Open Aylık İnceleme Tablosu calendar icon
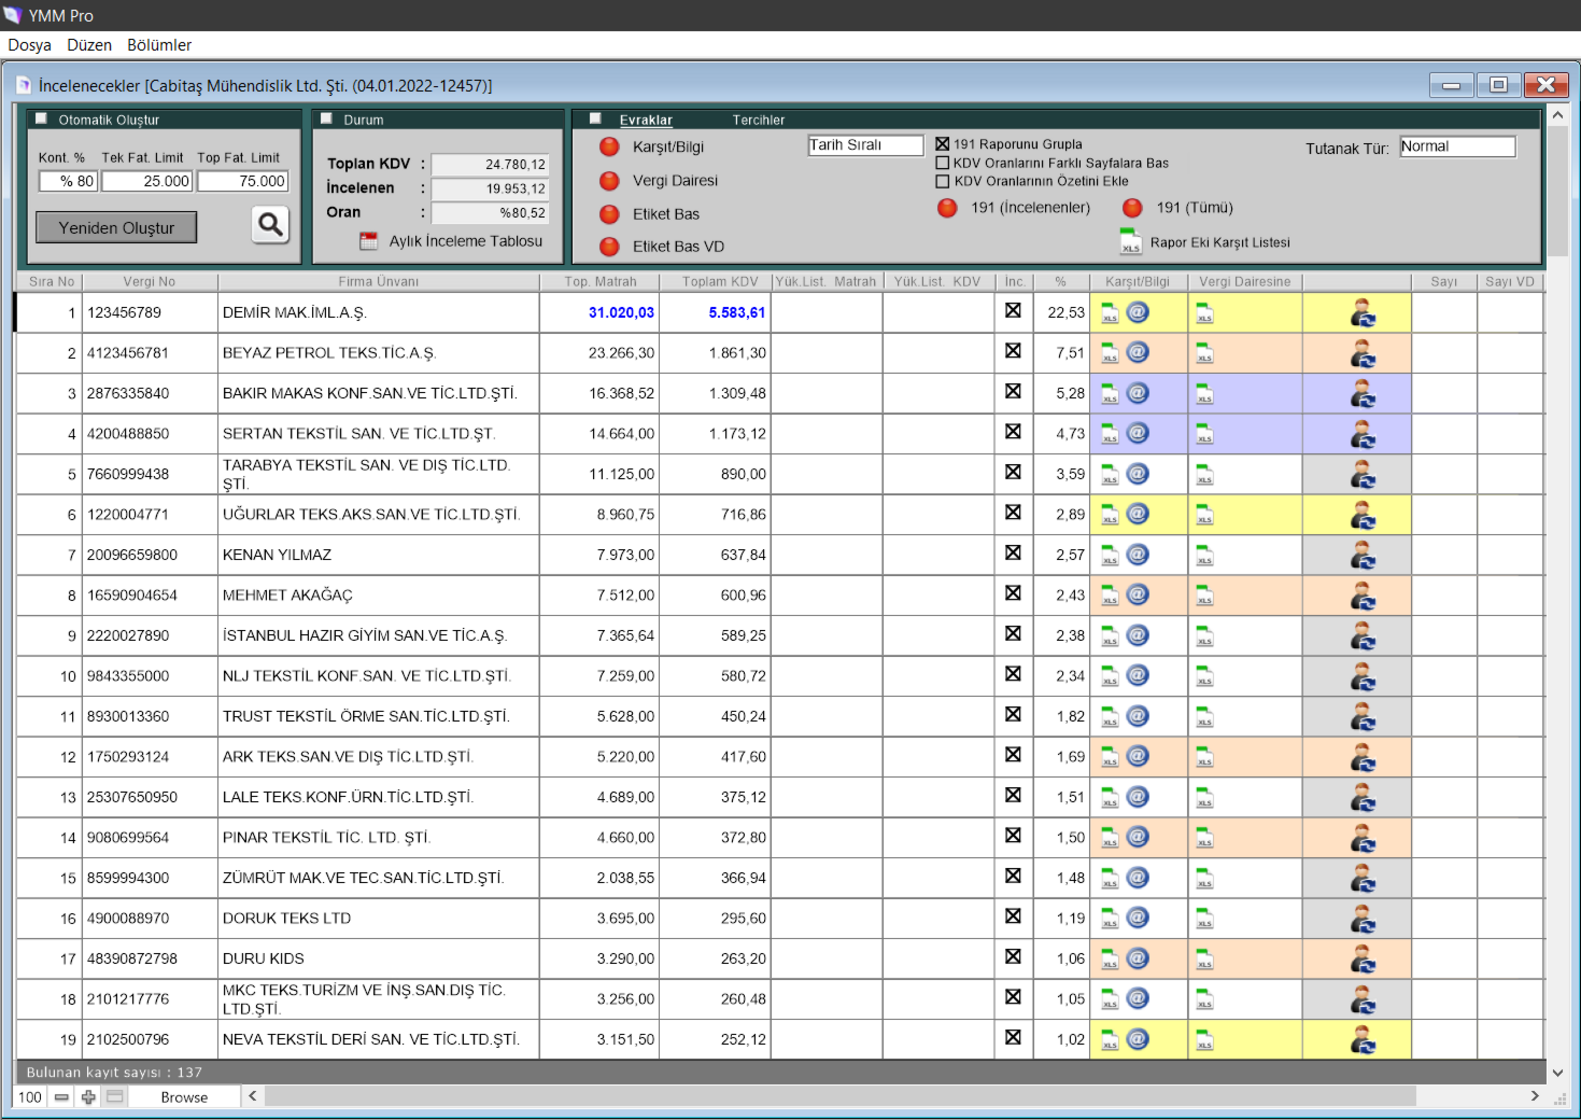This screenshot has width=1581, height=1120. pyautogui.click(x=369, y=241)
